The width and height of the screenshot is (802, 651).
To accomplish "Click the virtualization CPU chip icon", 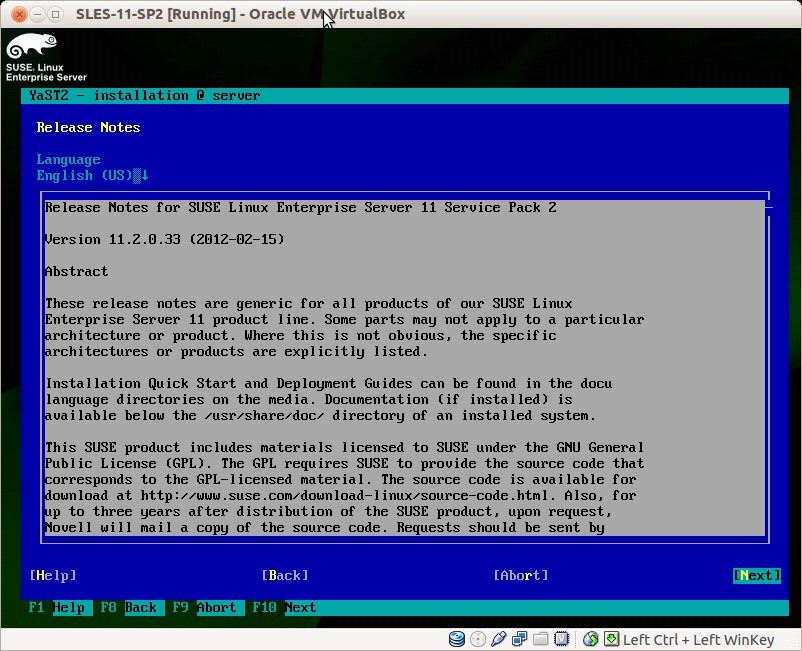I will (562, 639).
